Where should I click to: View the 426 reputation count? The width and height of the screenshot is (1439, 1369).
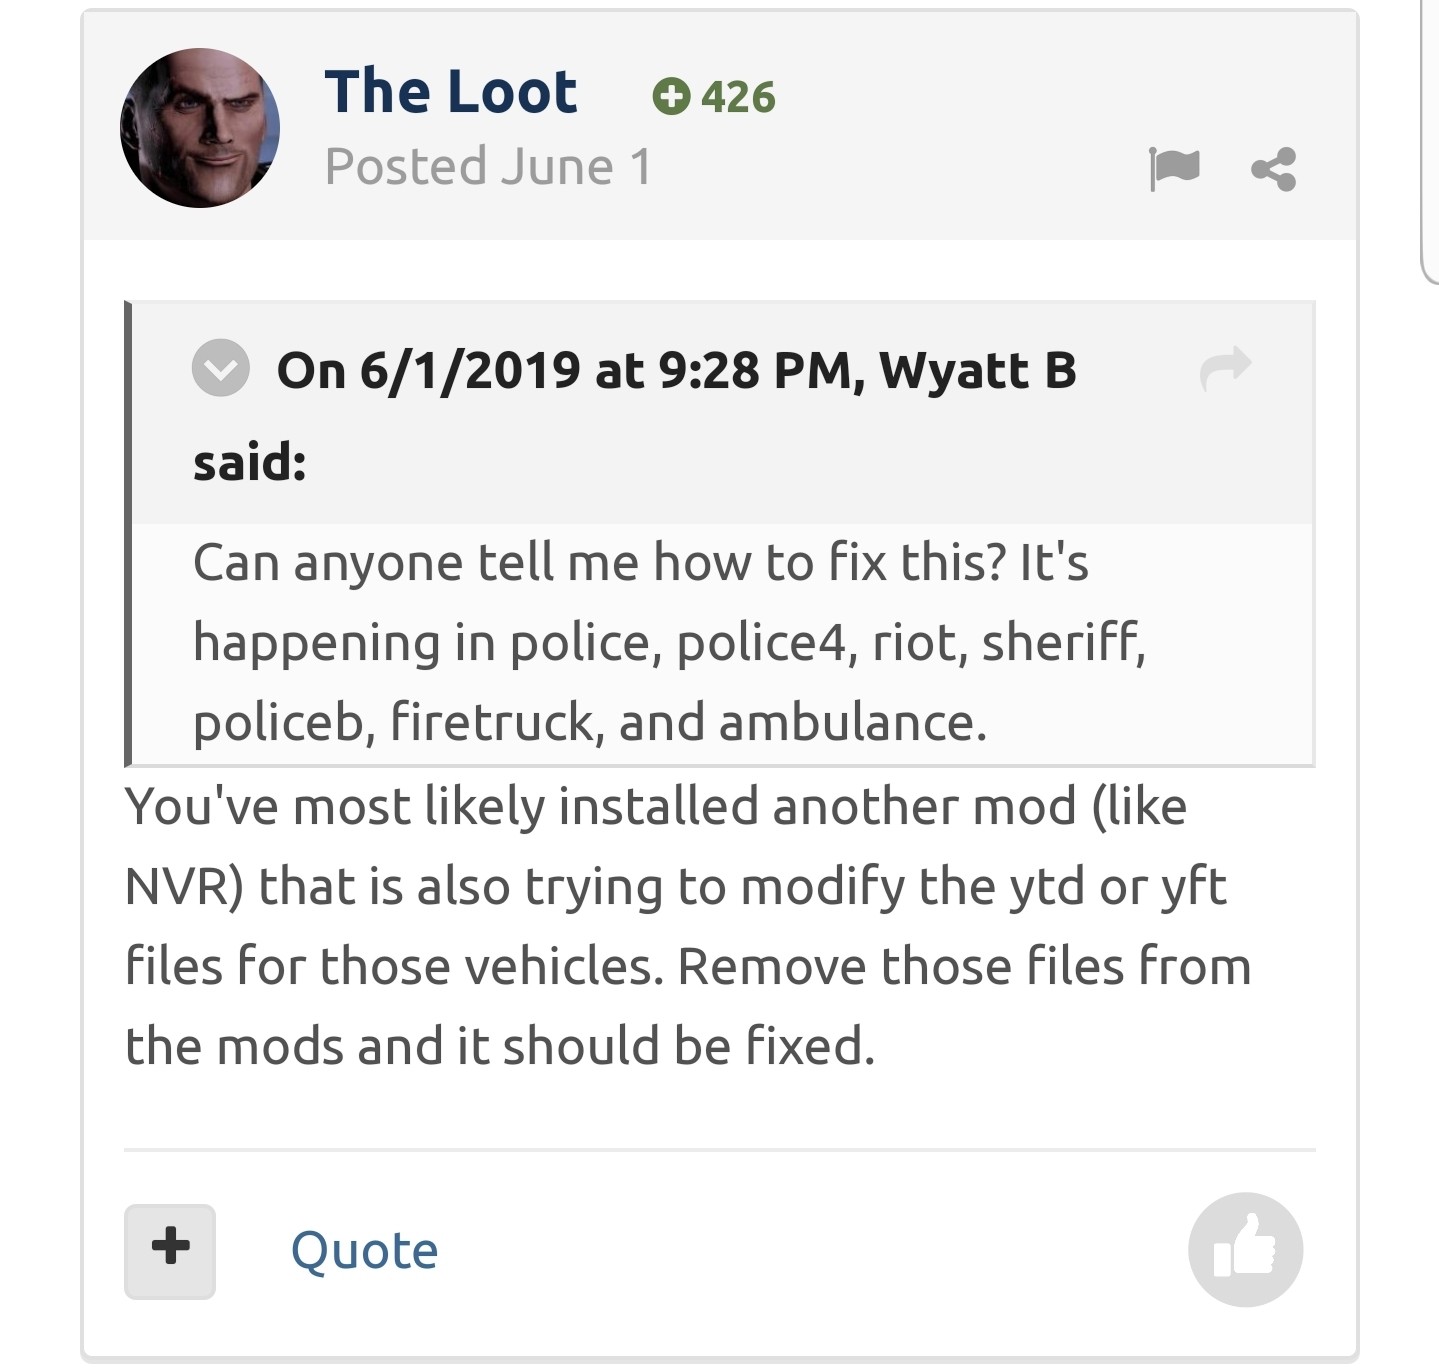coord(738,97)
